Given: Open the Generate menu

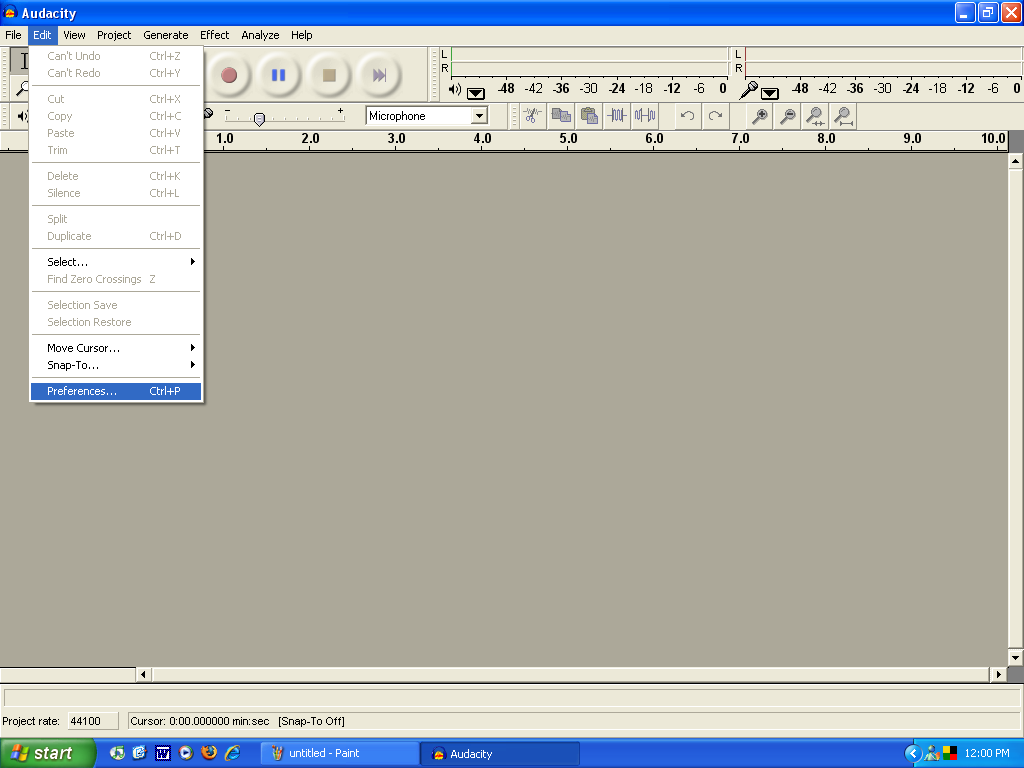Looking at the screenshot, I should coord(165,35).
